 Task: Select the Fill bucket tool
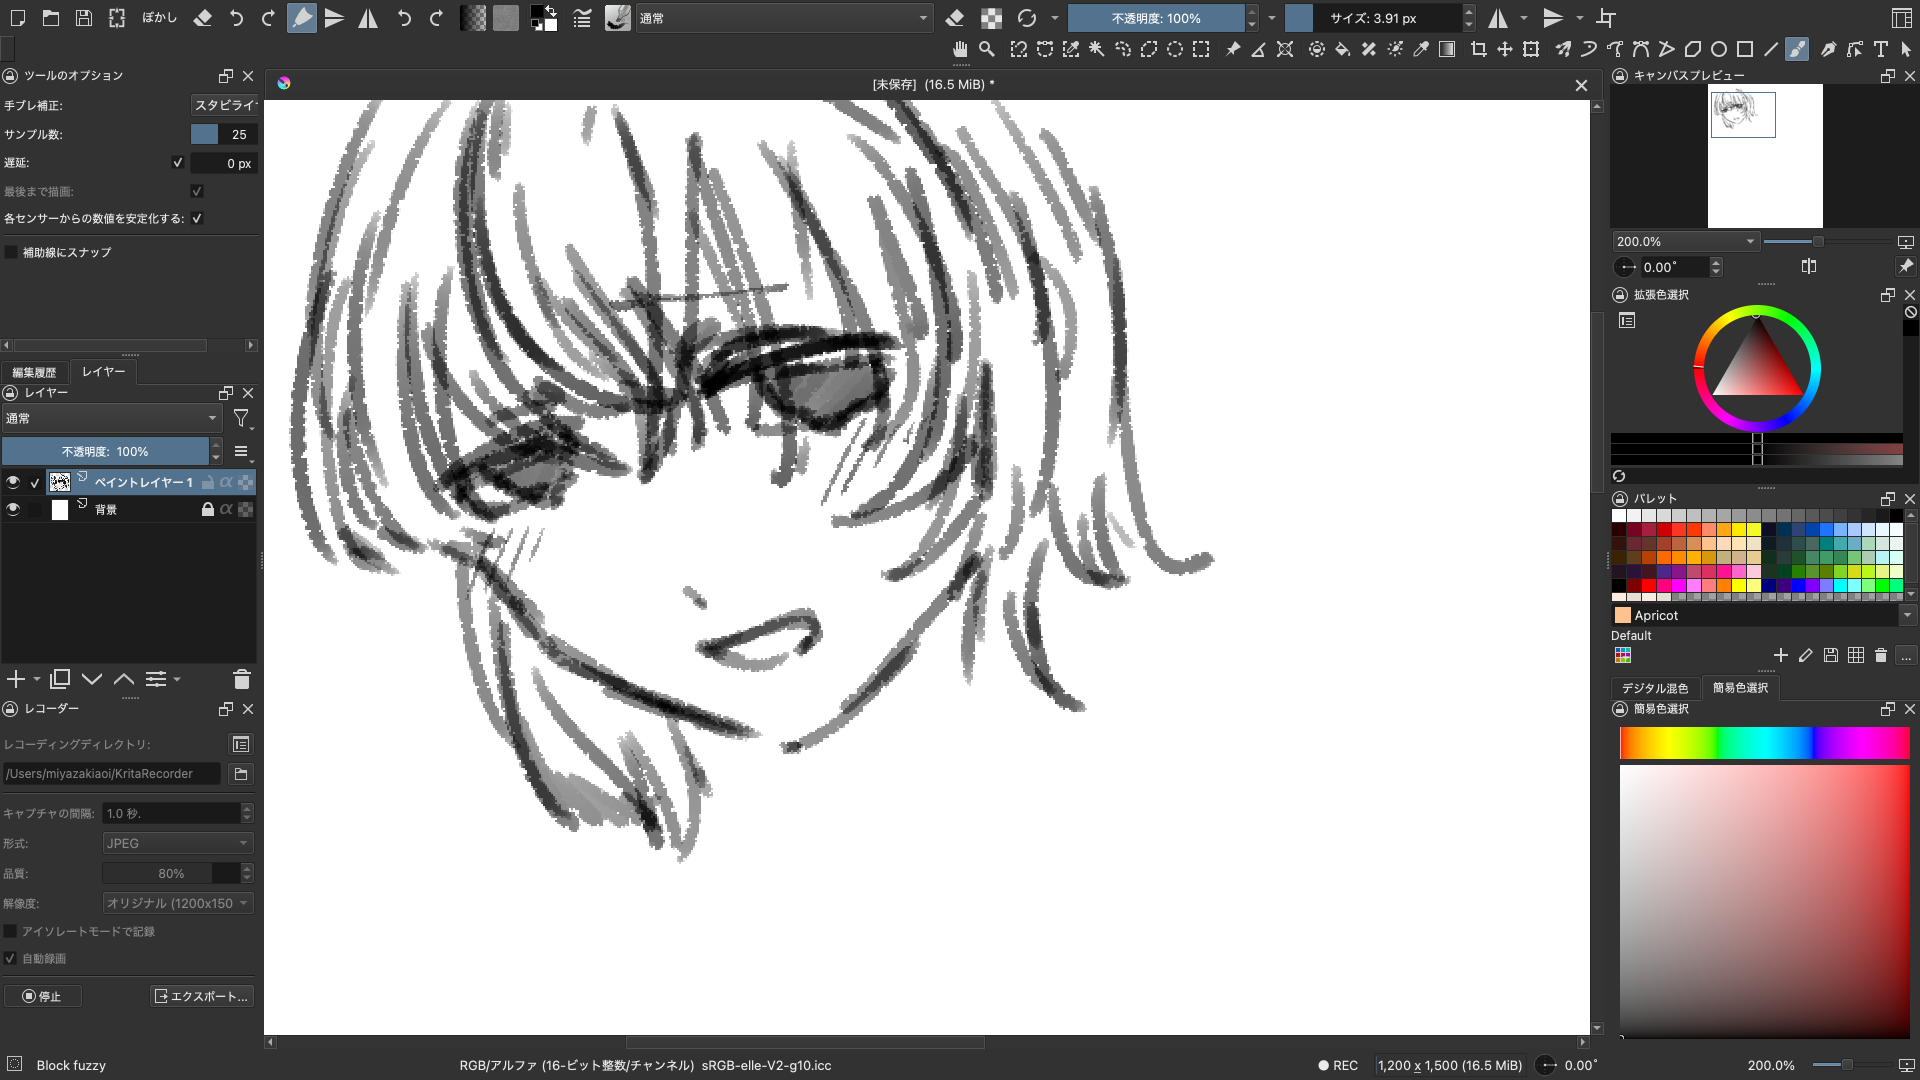1342,49
